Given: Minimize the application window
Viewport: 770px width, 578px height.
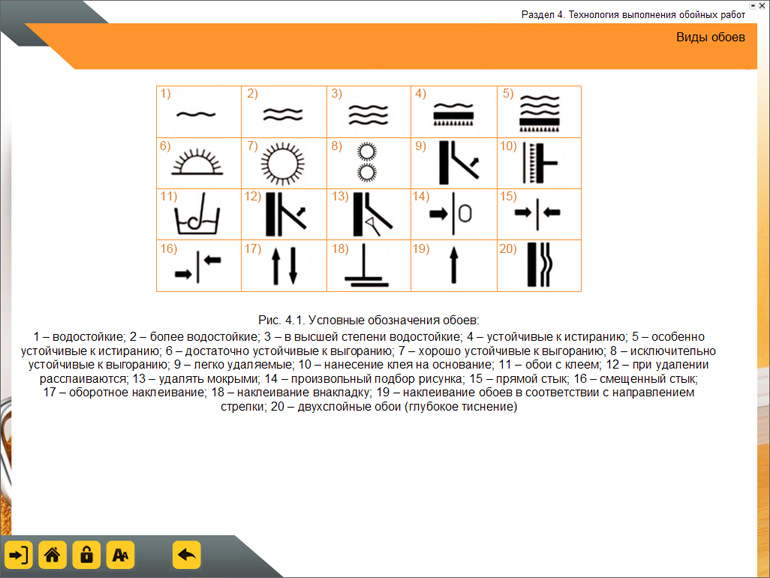Looking at the screenshot, I should coord(752,5).
